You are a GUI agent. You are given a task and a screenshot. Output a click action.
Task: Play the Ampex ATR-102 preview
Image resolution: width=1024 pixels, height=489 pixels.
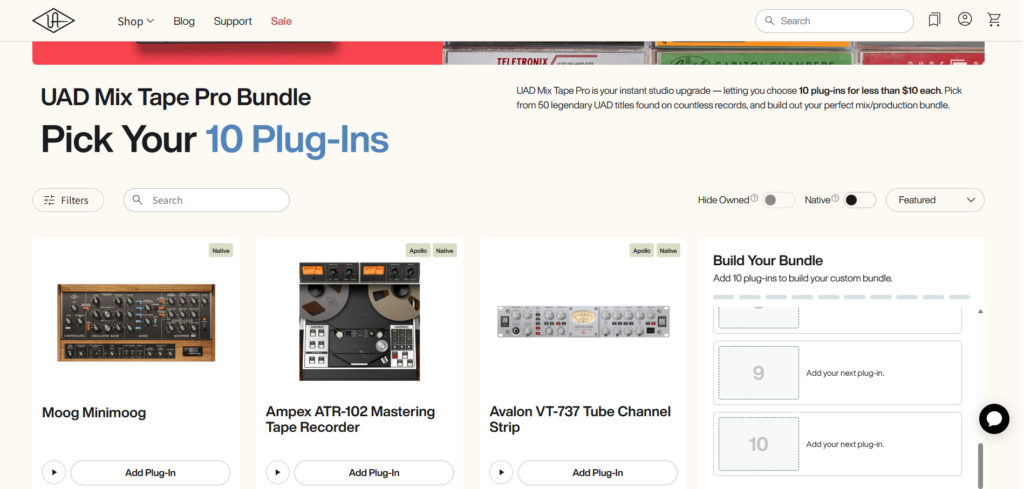point(278,472)
